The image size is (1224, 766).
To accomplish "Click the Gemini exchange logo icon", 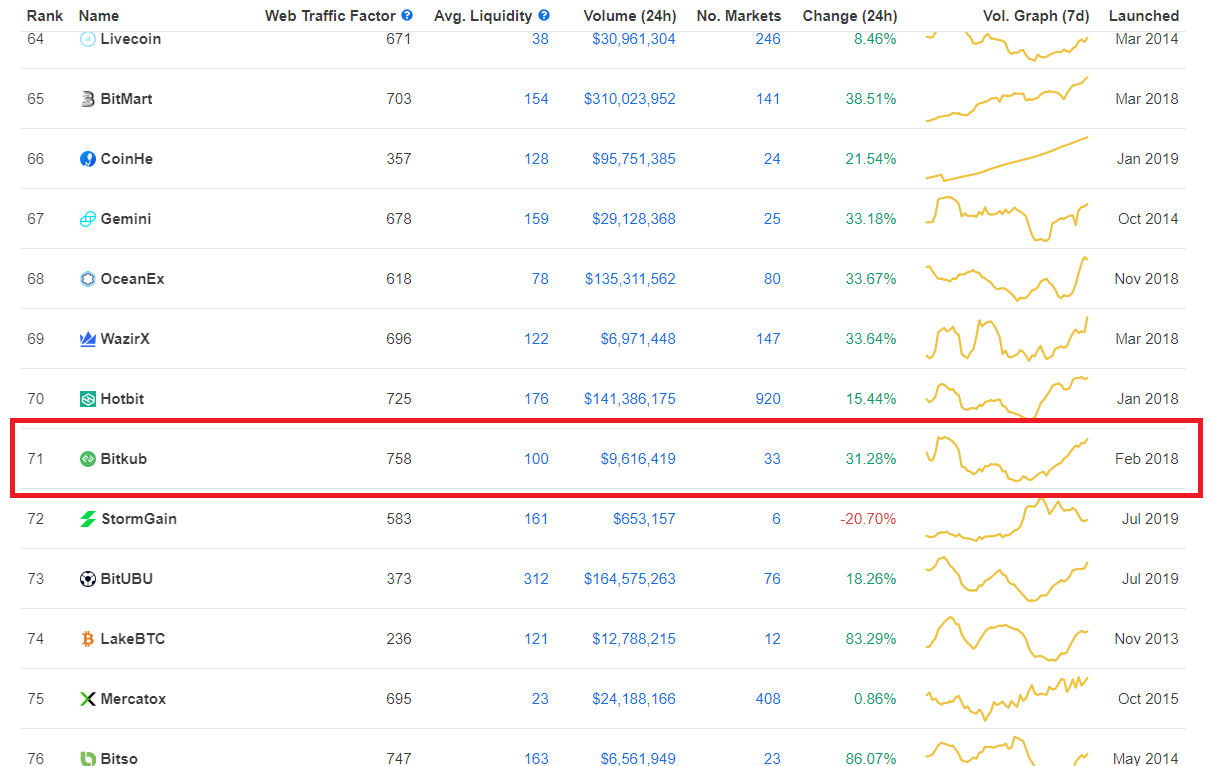I will 88,219.
